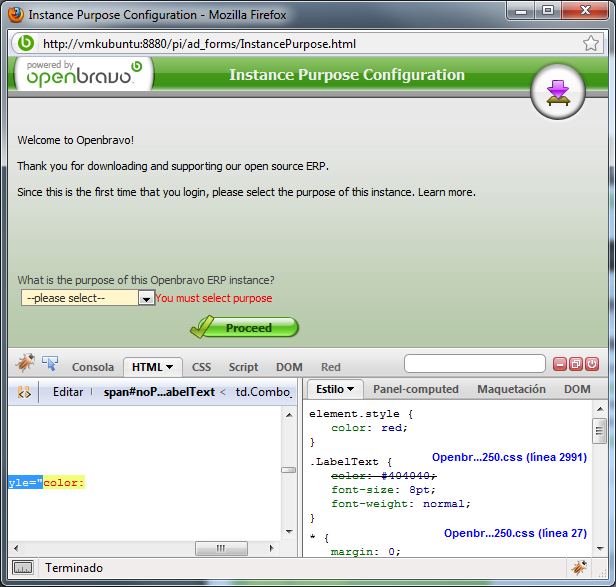Activate the Firebug inspect element pointer icon
The width and height of the screenshot is (616, 587).
(x=50, y=363)
